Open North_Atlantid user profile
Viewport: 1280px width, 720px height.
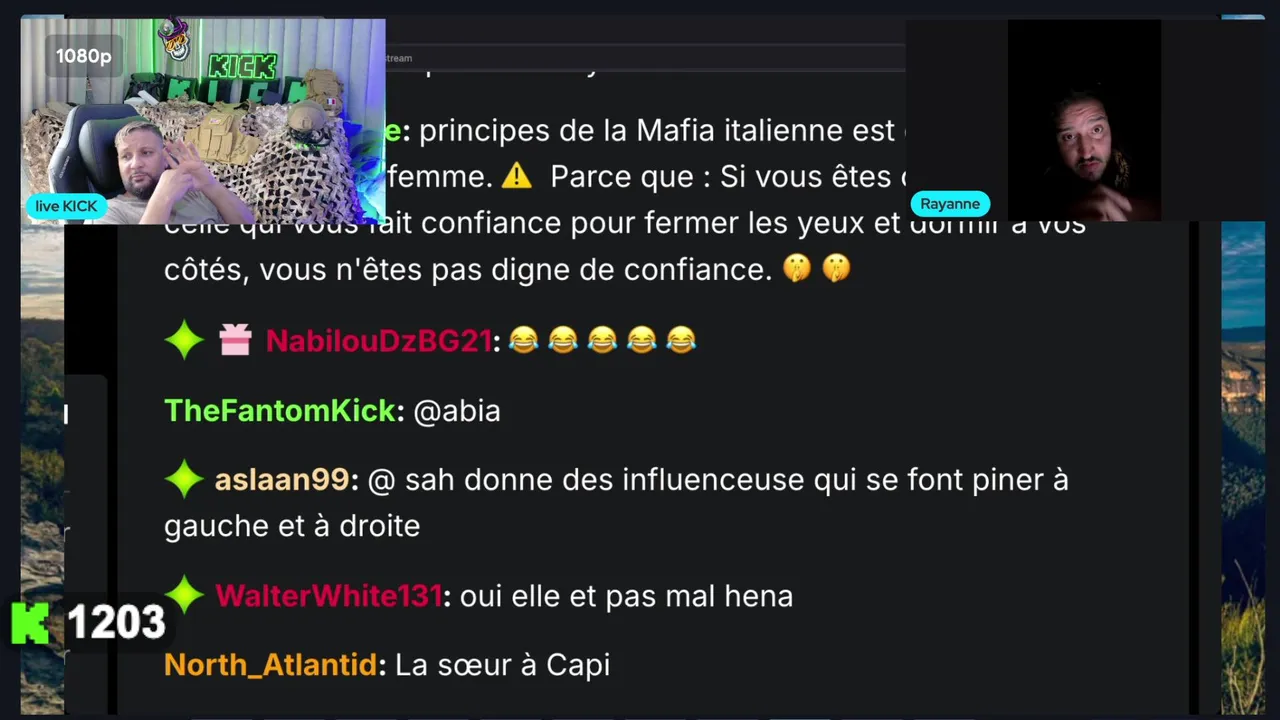tap(270, 665)
